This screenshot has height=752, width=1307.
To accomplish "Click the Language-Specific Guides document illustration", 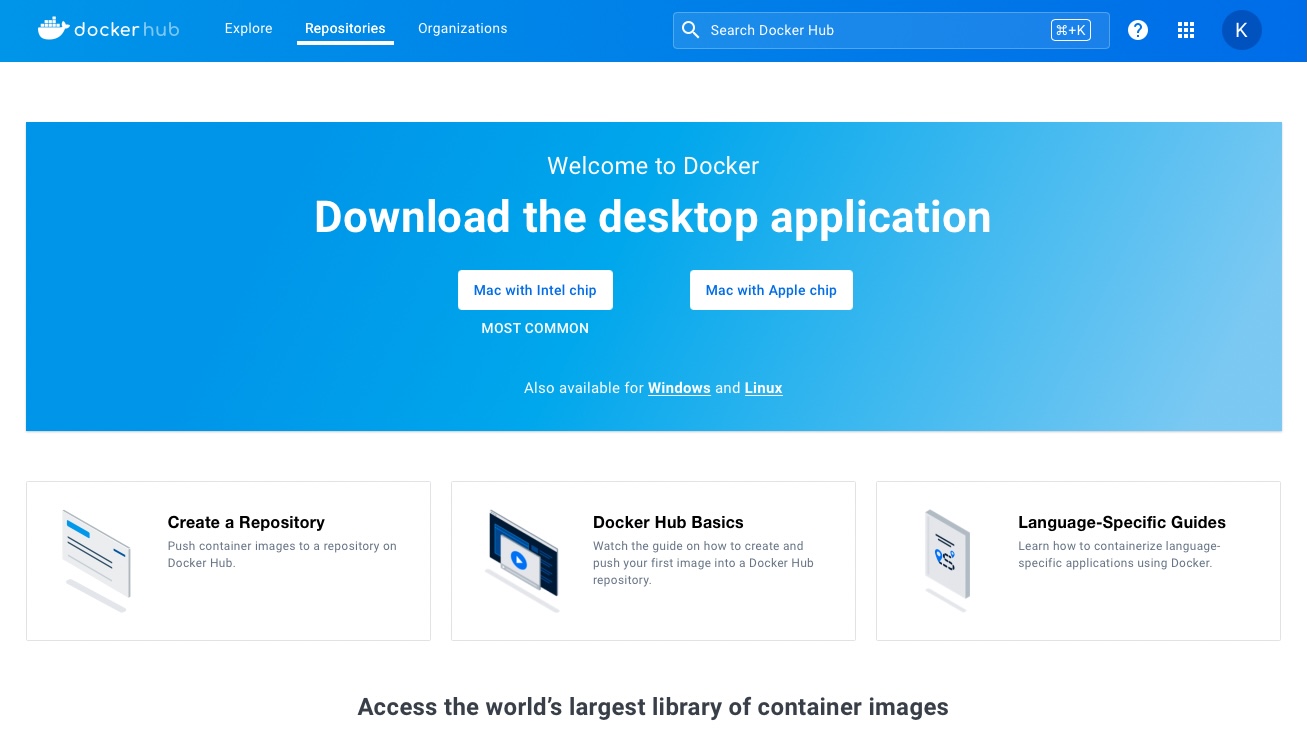I will click(x=947, y=560).
